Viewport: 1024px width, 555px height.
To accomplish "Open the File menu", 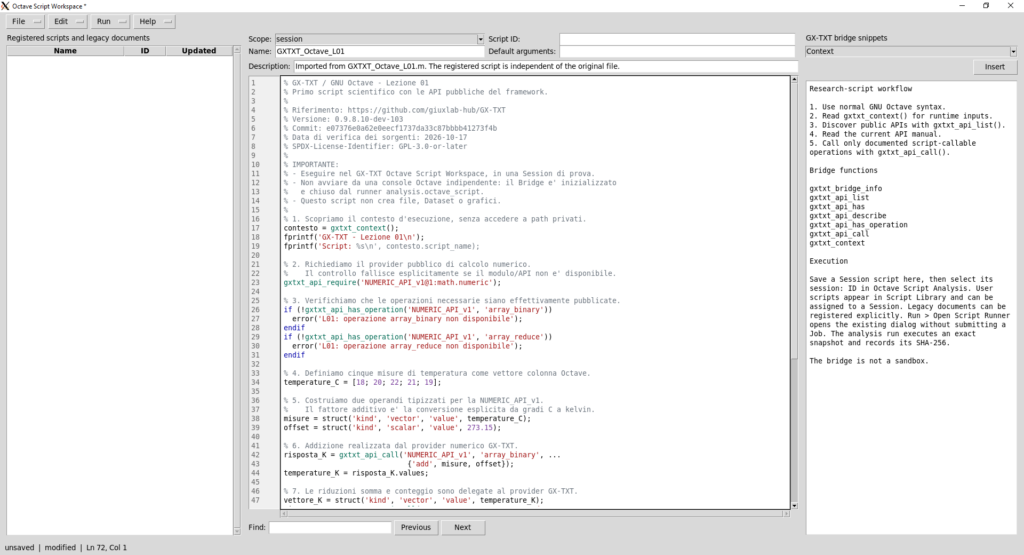I will (25, 22).
